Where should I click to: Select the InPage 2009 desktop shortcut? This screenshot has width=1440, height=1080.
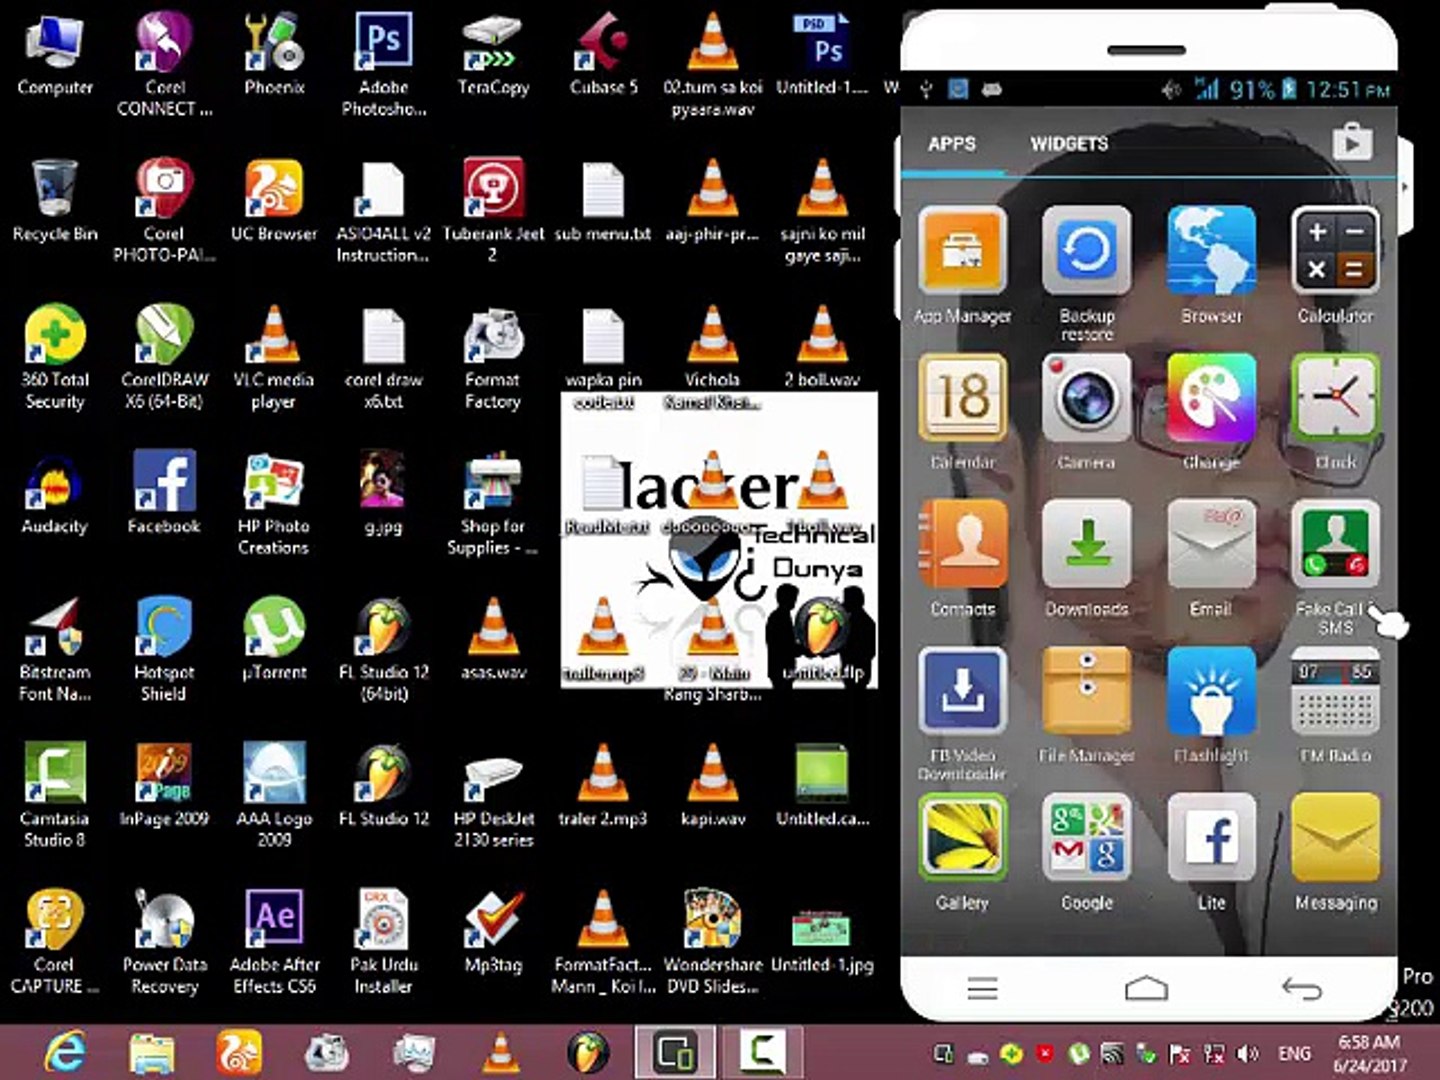pos(164,786)
